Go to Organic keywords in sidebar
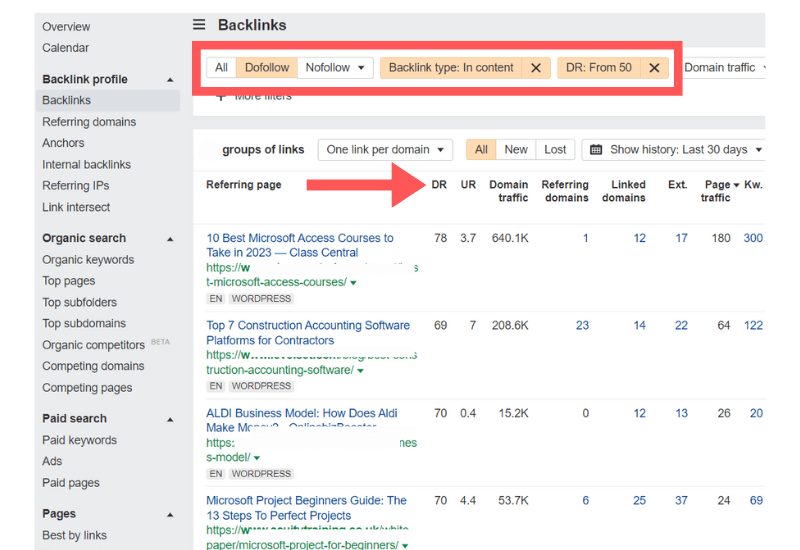Image resolution: width=800 pixels, height=550 pixels. click(88, 260)
